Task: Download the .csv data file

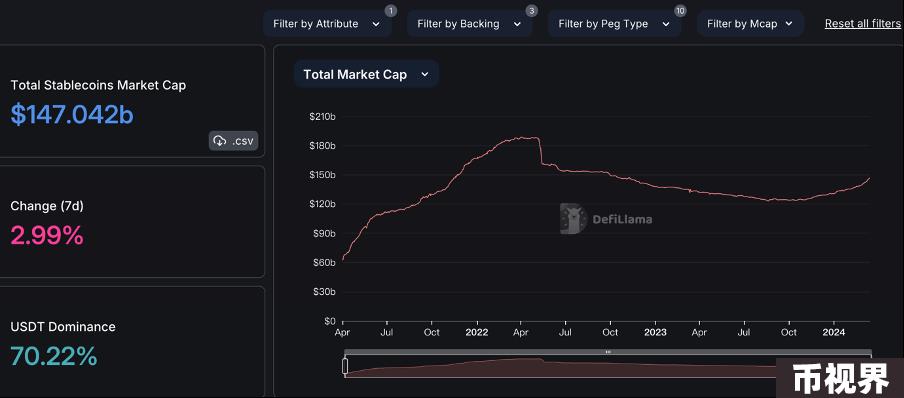Action: click(233, 141)
